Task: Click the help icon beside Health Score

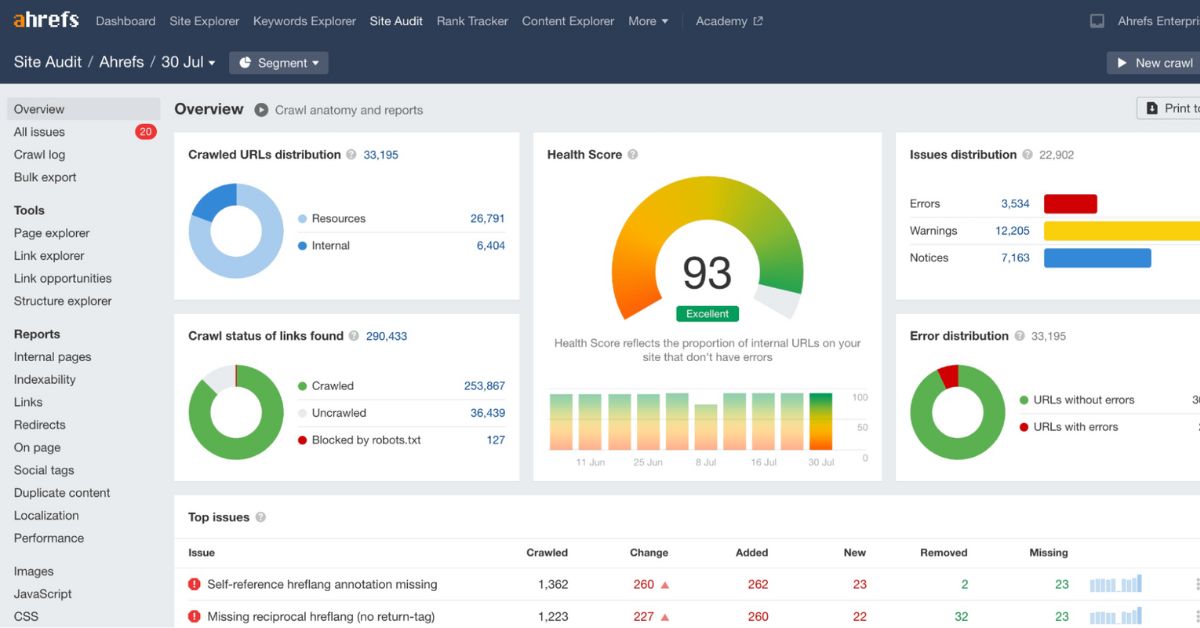Action: tap(633, 155)
